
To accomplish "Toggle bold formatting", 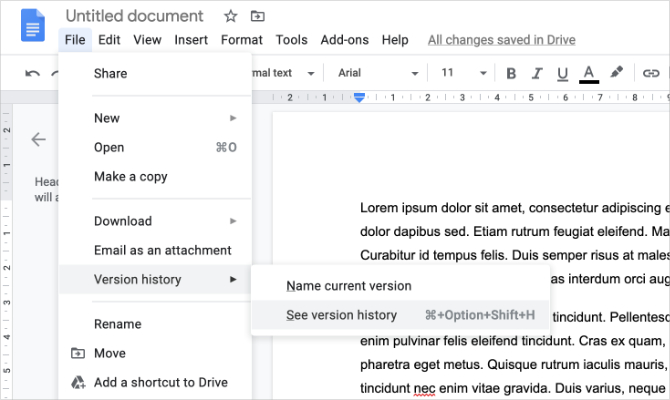I will [x=511, y=73].
